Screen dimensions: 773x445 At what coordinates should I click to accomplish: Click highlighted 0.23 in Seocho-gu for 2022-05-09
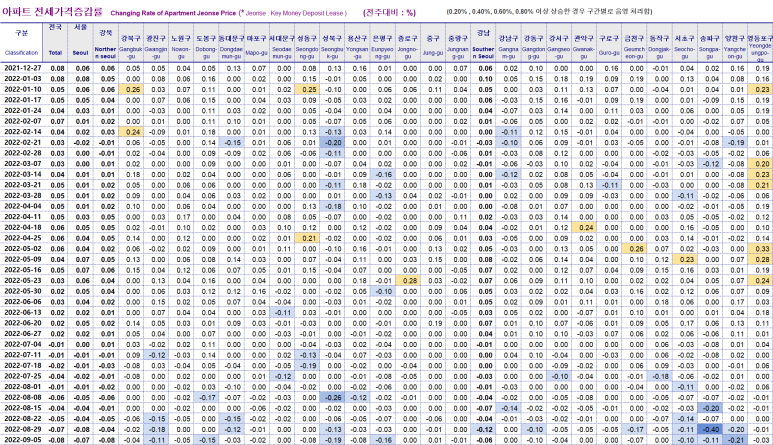[685, 260]
